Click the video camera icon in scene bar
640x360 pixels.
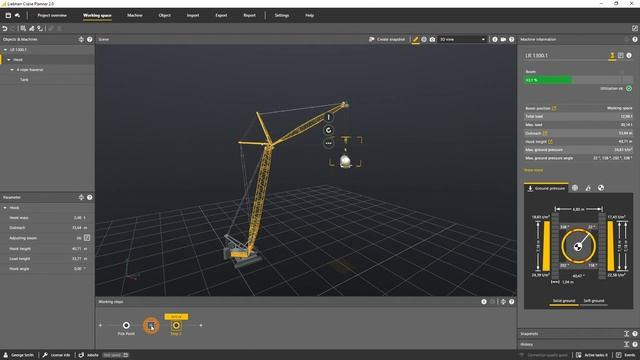pyautogui.click(x=503, y=39)
